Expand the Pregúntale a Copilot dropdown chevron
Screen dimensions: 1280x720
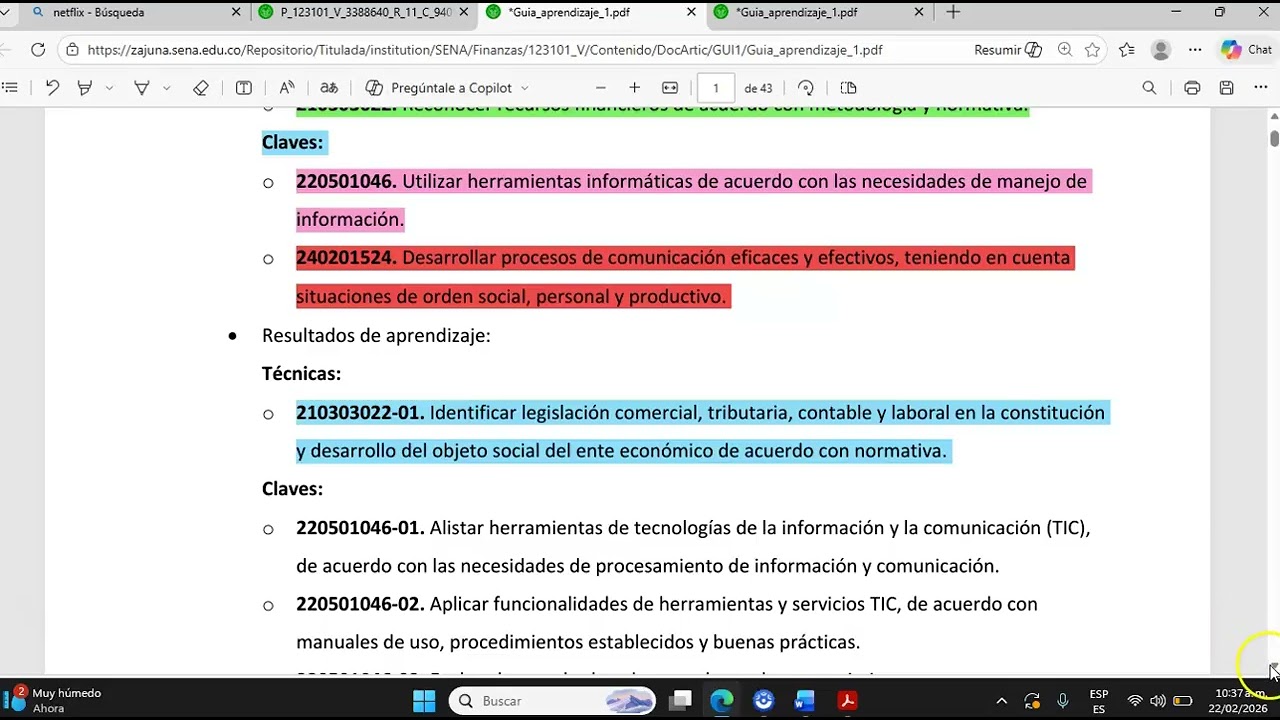(525, 88)
